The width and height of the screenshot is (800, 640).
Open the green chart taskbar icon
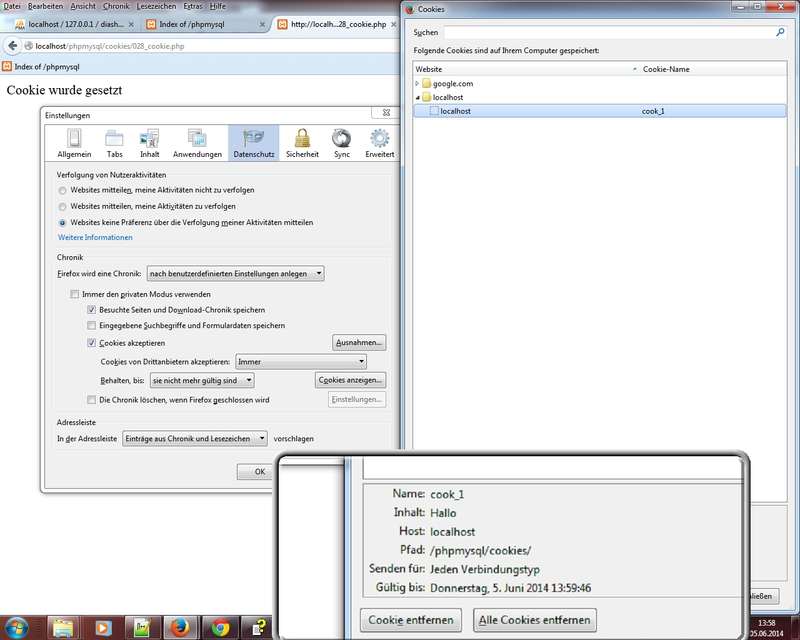[x=141, y=627]
